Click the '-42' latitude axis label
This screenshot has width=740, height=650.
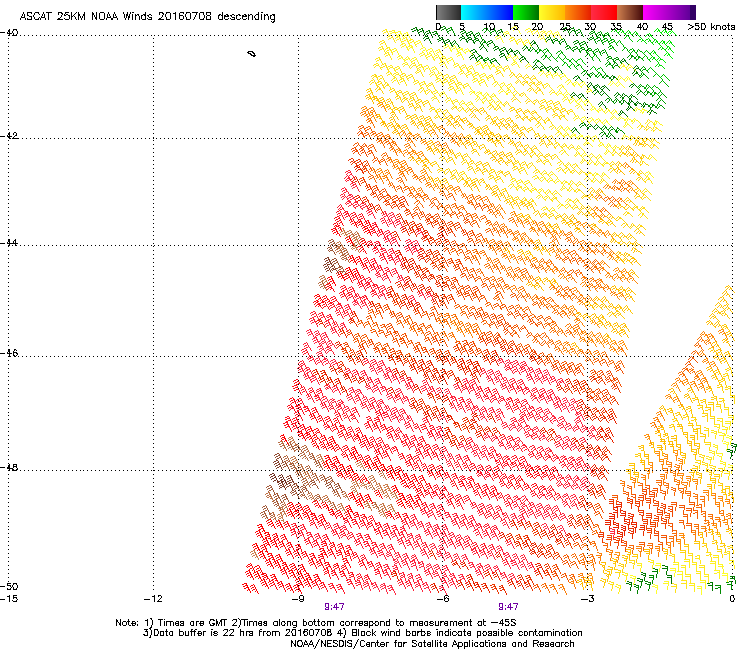pos(9,136)
